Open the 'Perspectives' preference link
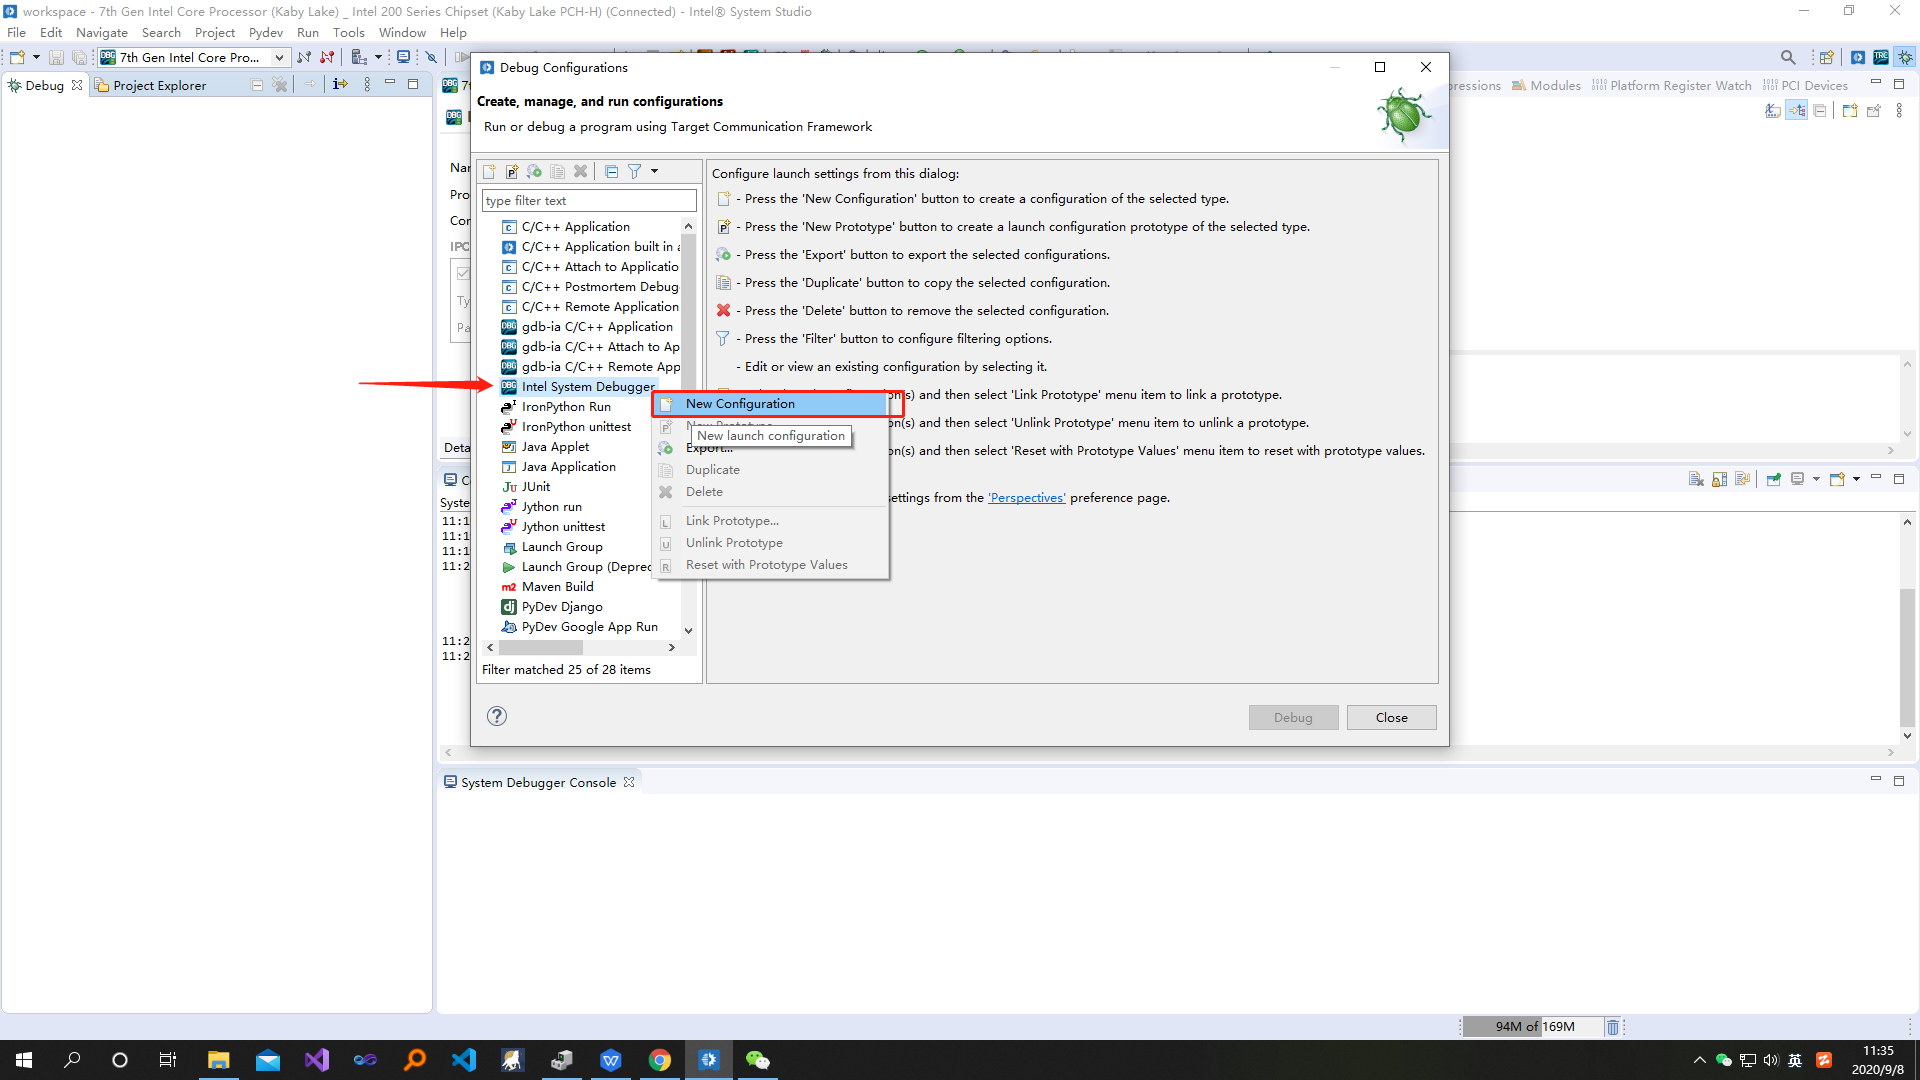 pos(1026,497)
